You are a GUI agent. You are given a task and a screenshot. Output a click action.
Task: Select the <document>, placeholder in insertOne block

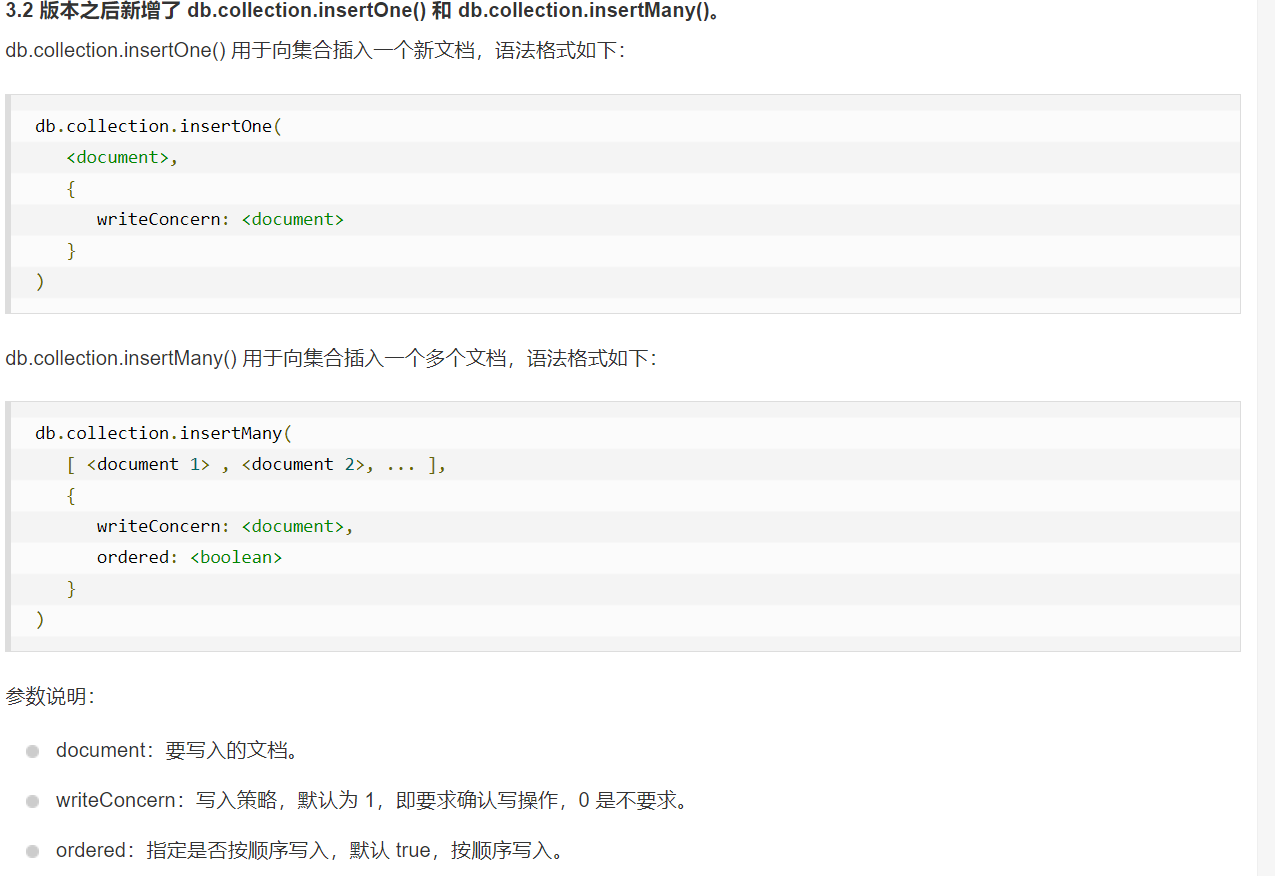click(x=121, y=157)
